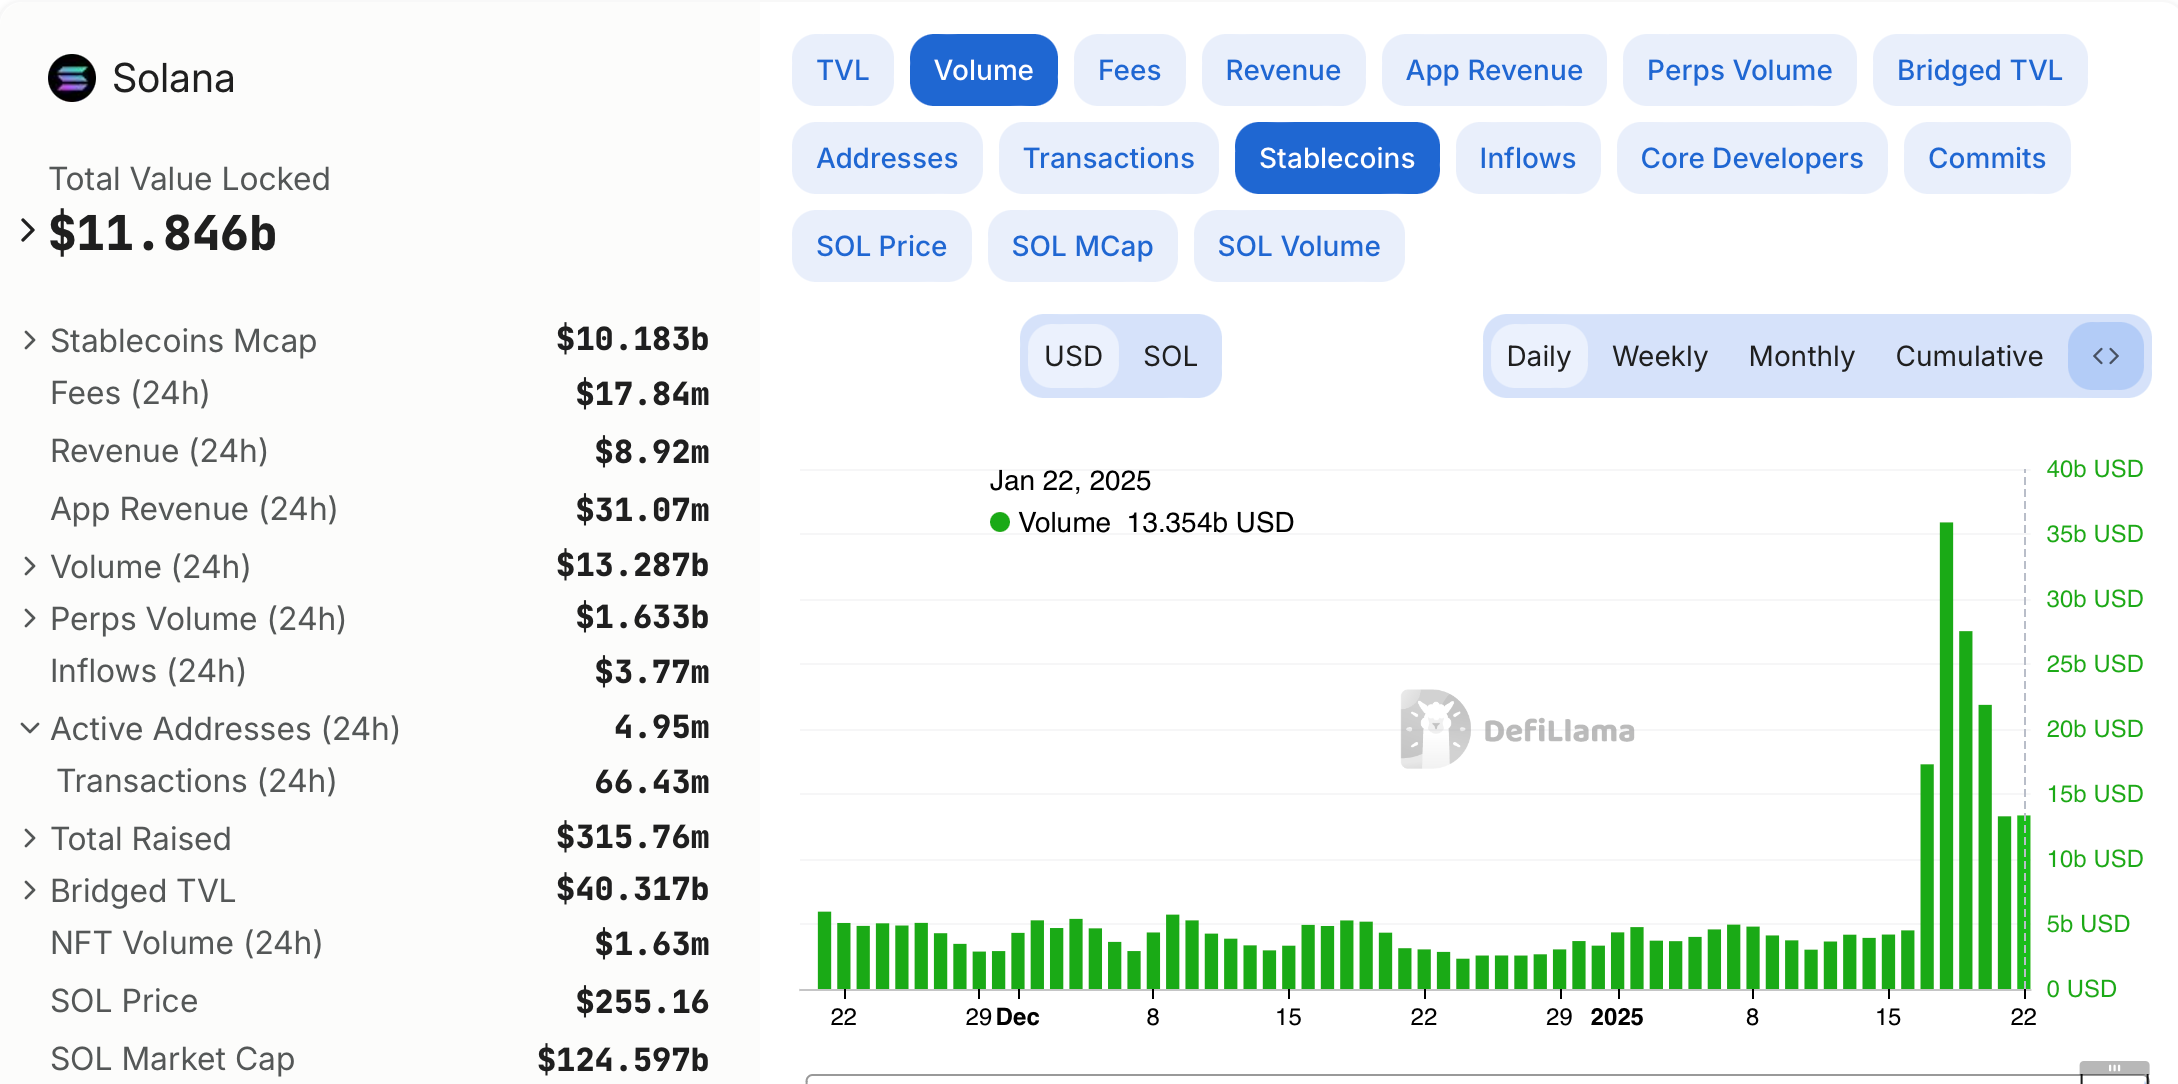Expand the Total Value Locked breakdown

(x=28, y=231)
